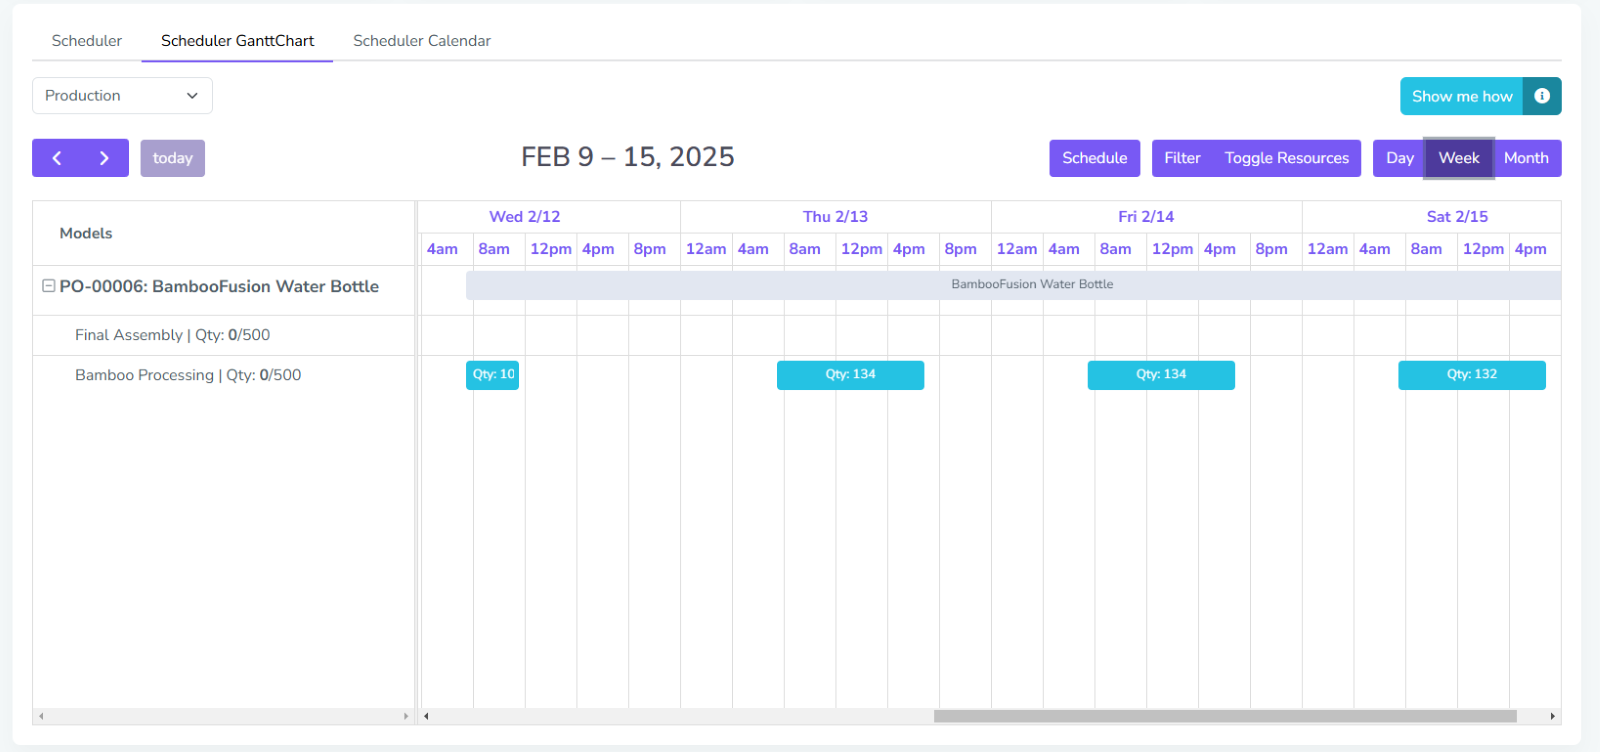Click the Schedule button
Screen dimensions: 1600x752
click(1094, 158)
